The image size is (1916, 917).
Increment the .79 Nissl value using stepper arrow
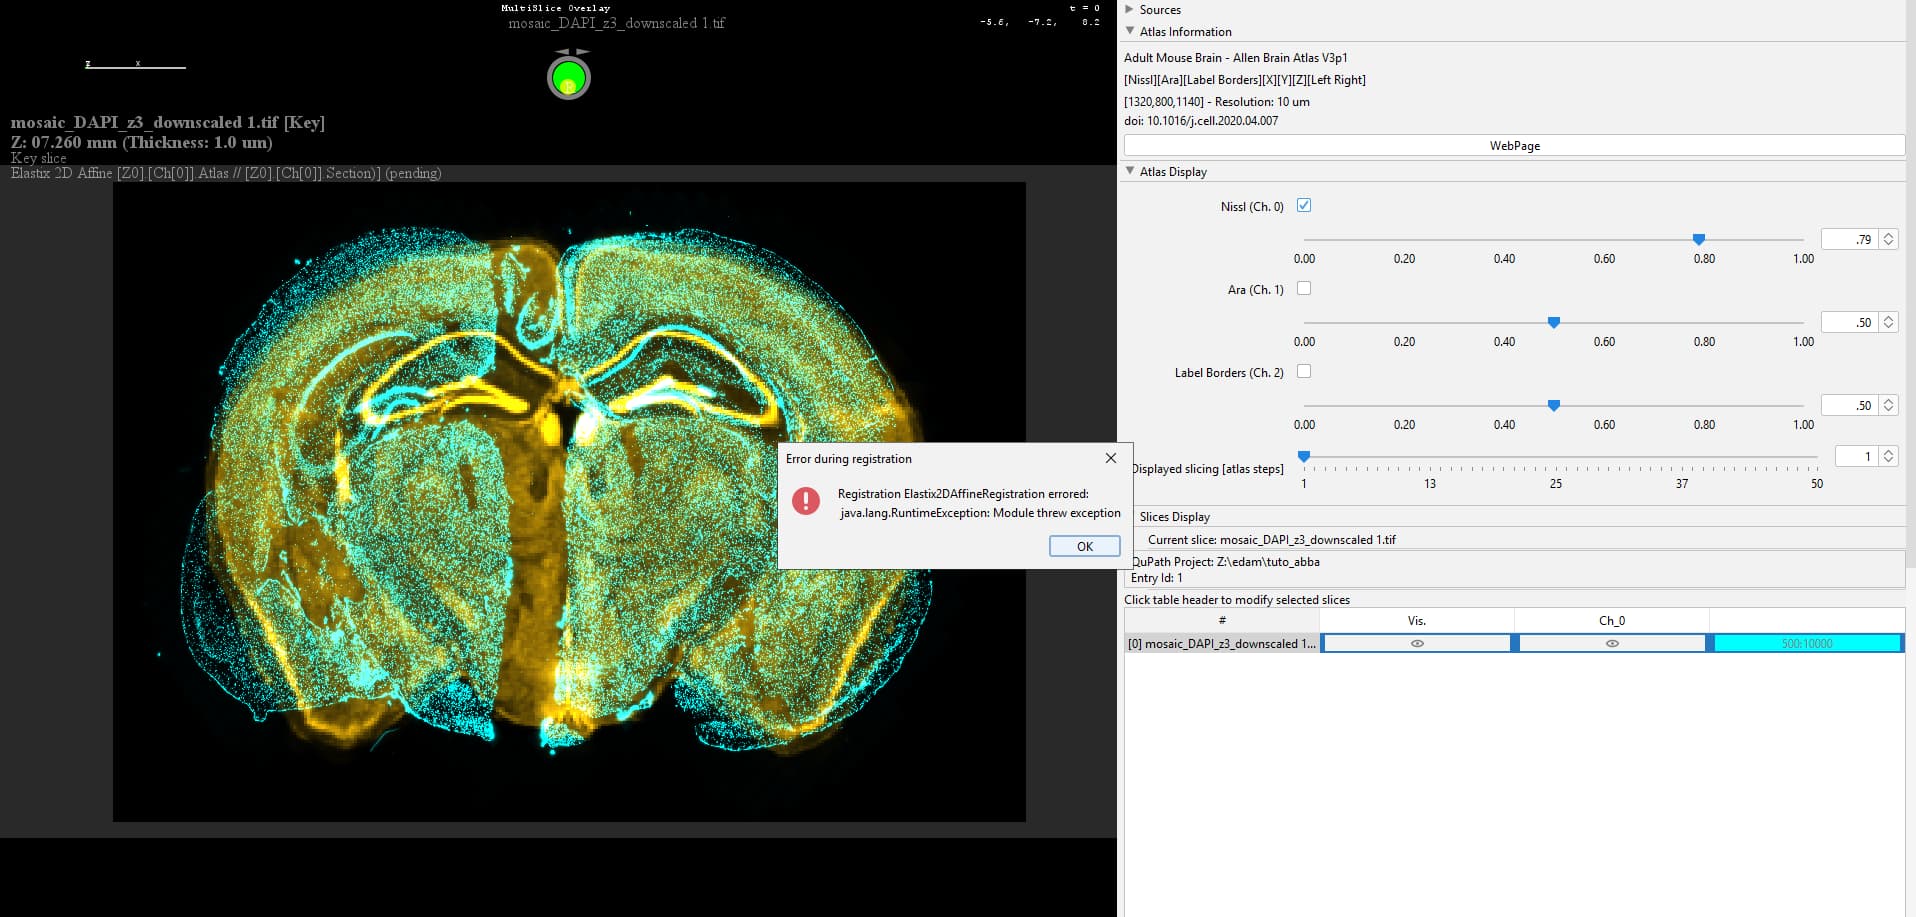click(x=1888, y=234)
